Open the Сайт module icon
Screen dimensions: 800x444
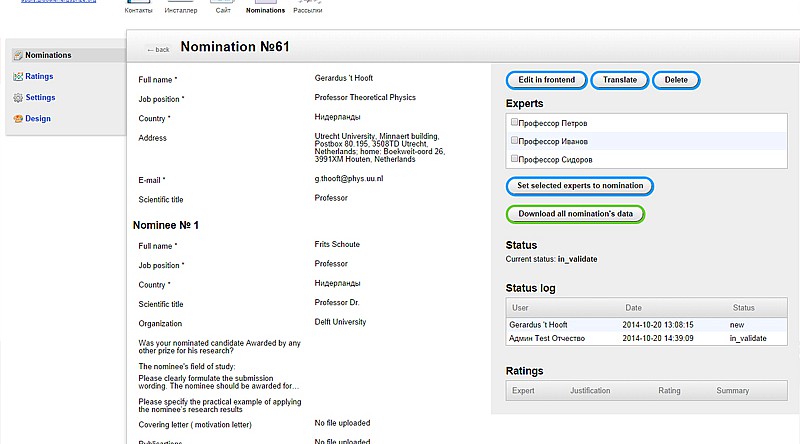tap(222, 3)
